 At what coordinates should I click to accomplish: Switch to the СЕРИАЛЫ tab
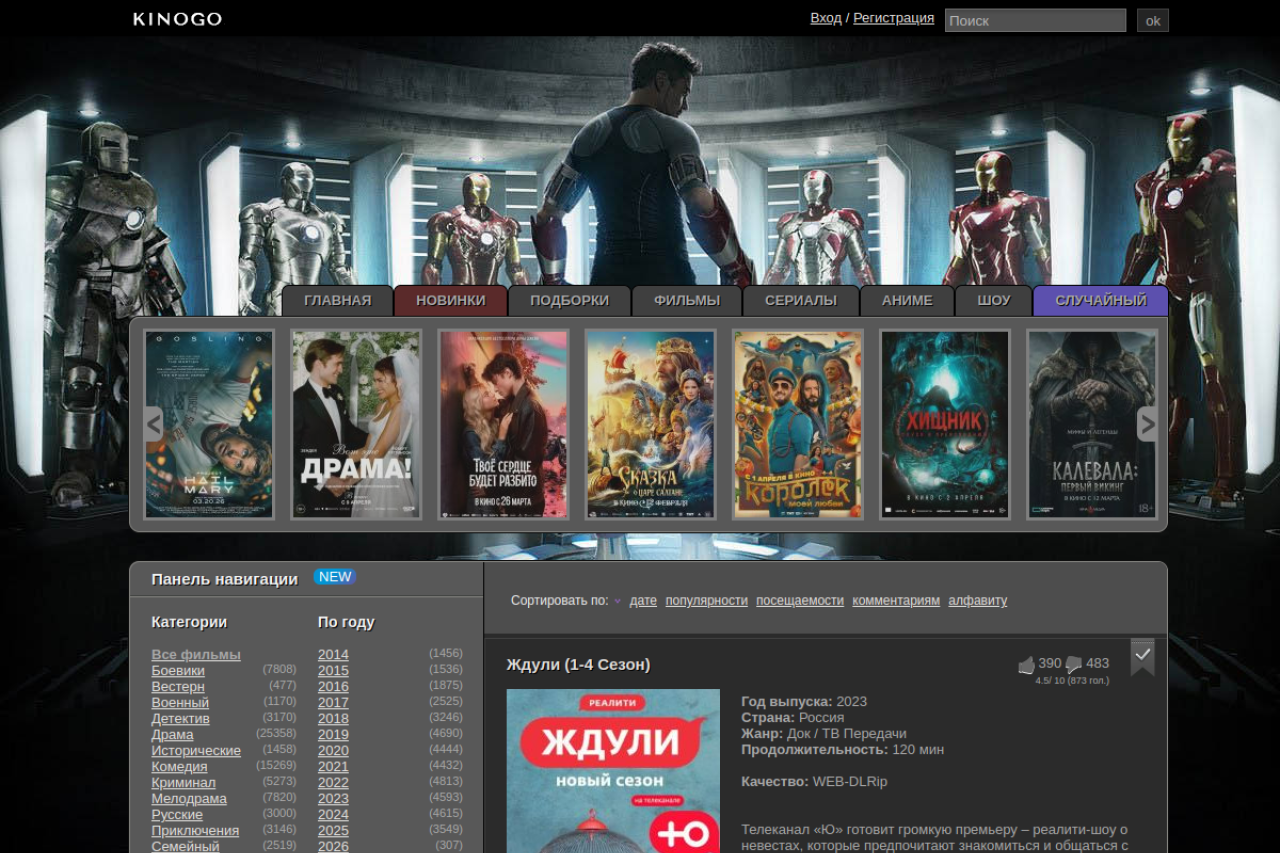click(x=800, y=300)
